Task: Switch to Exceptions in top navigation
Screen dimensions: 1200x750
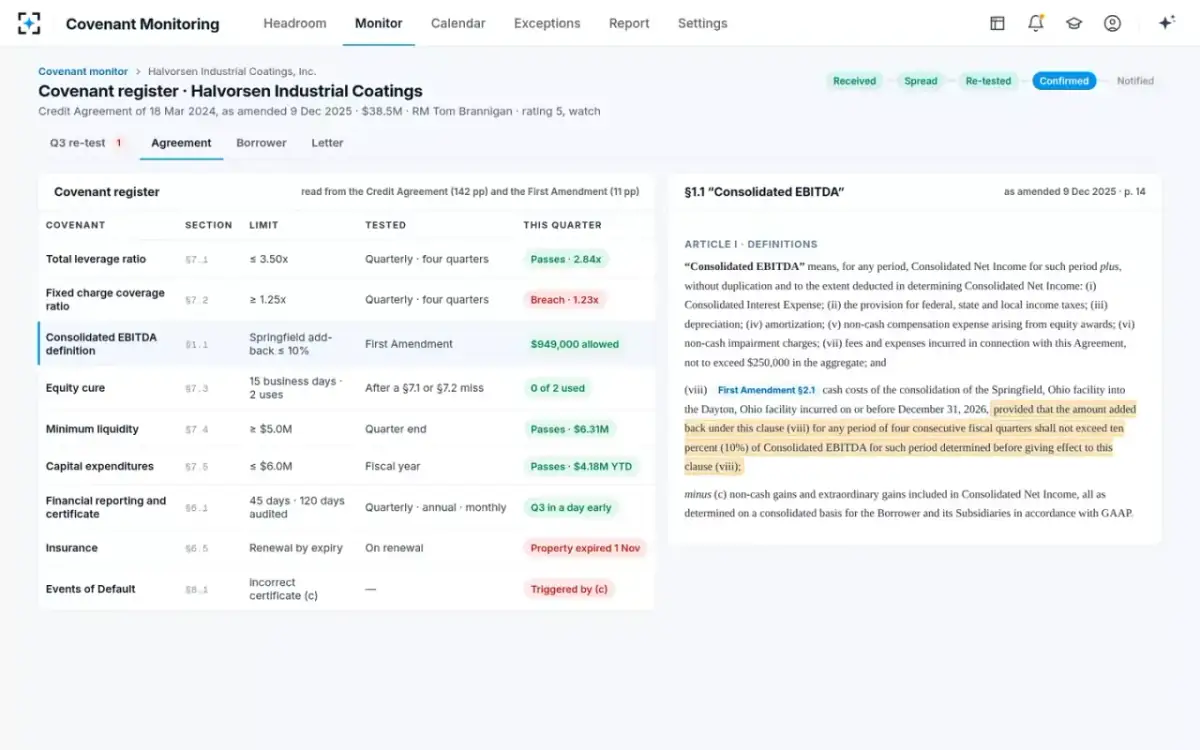Action: click(547, 23)
